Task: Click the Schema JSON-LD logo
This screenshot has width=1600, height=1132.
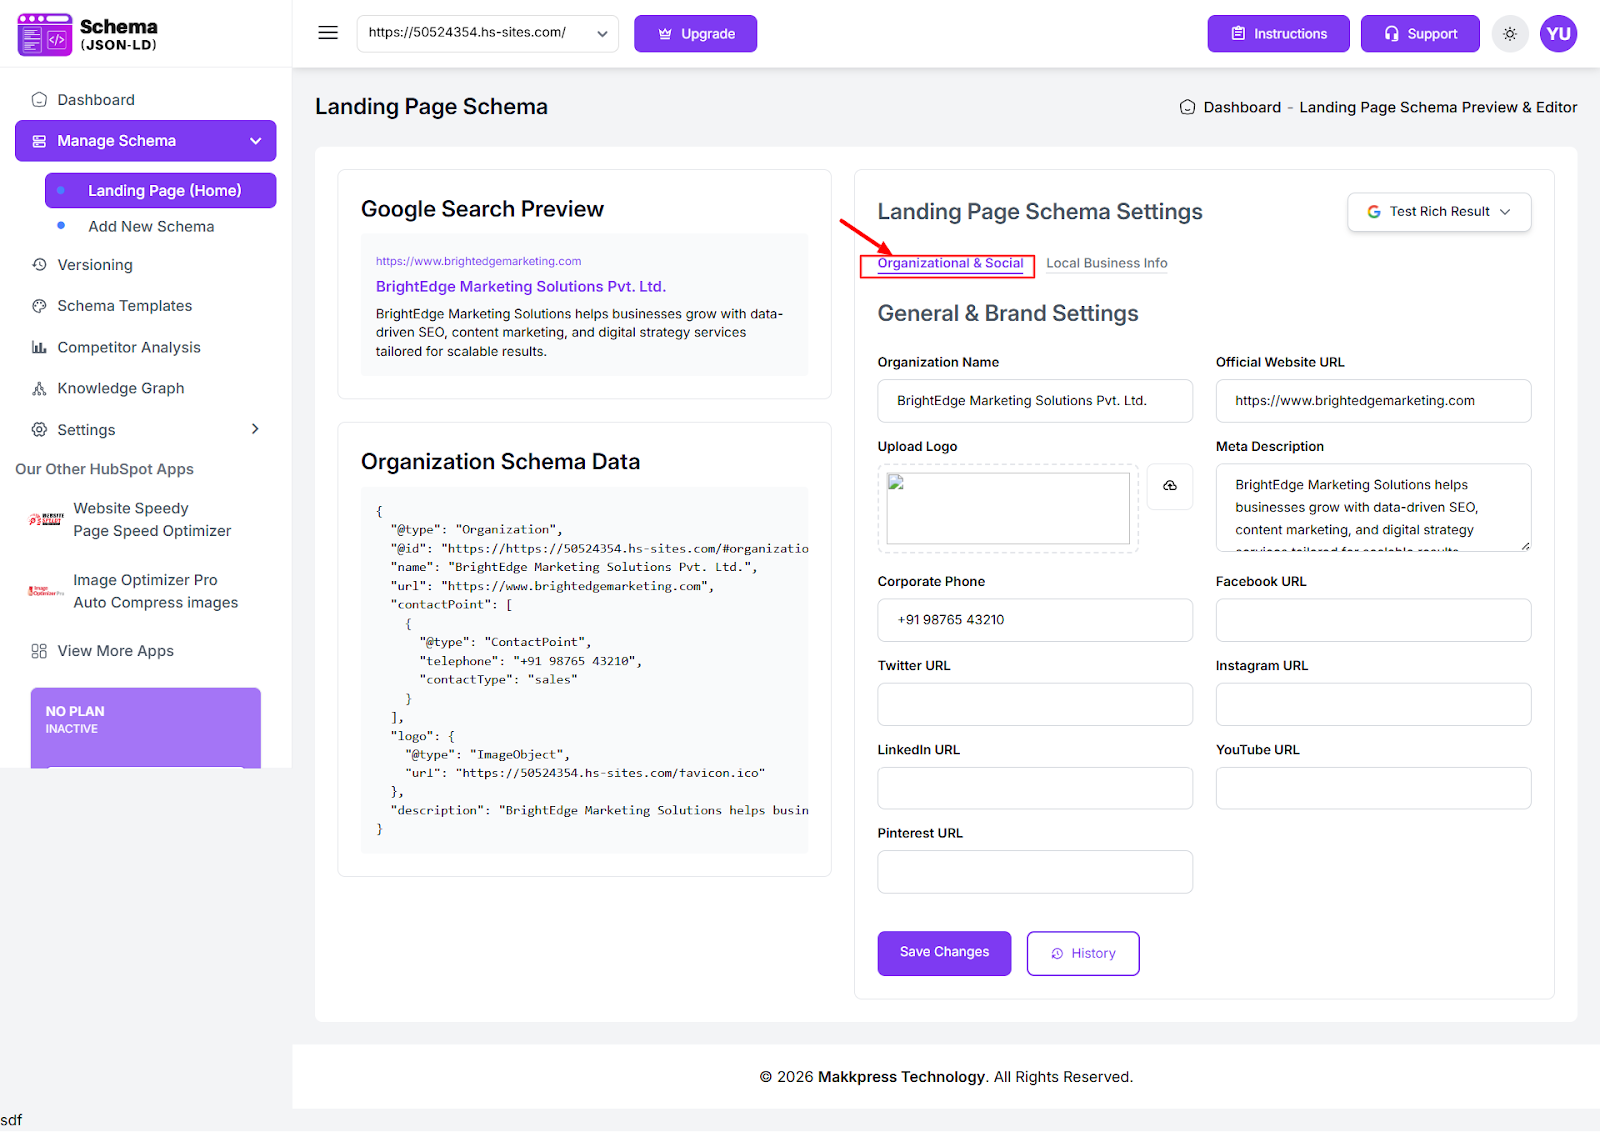Action: pos(88,34)
